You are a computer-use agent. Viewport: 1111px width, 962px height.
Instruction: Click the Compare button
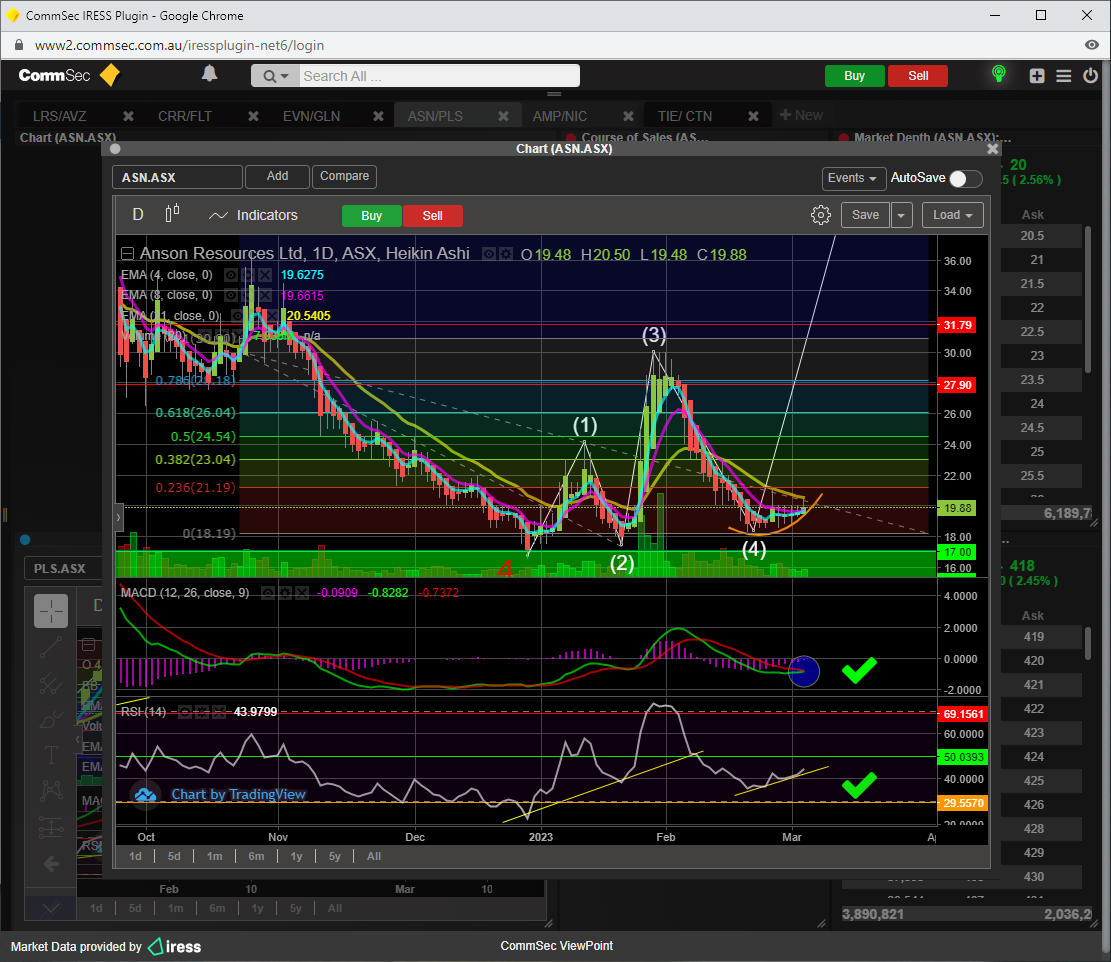coord(344,176)
